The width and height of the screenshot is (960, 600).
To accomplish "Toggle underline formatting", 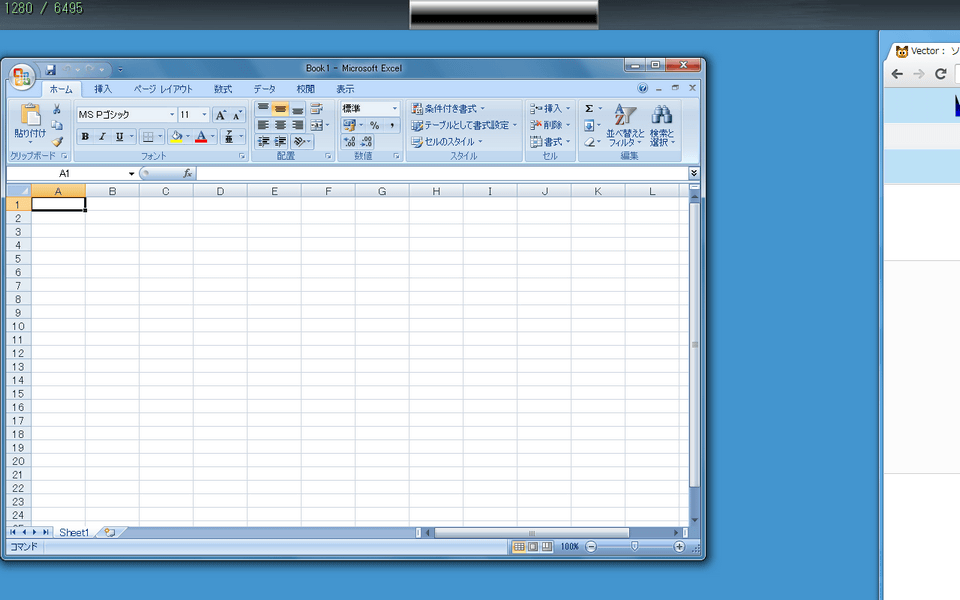I will point(119,137).
